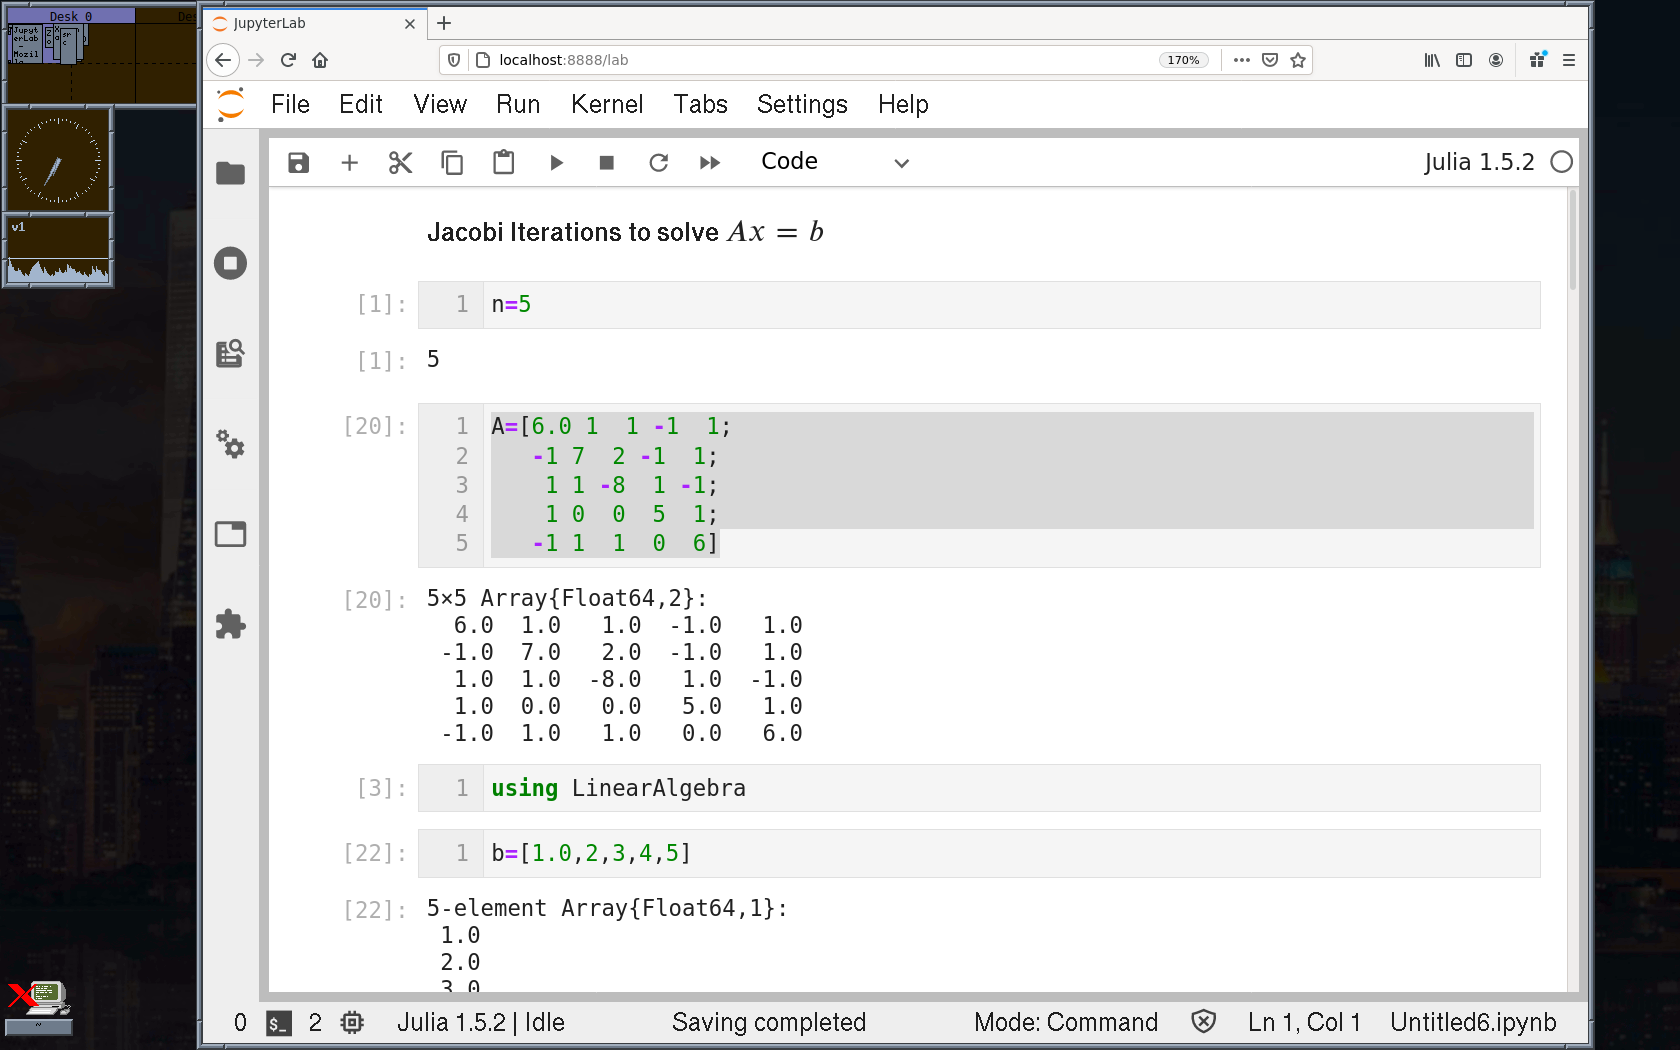Interrupt the kernel with stop button
The image size is (1680, 1050).
coord(606,162)
